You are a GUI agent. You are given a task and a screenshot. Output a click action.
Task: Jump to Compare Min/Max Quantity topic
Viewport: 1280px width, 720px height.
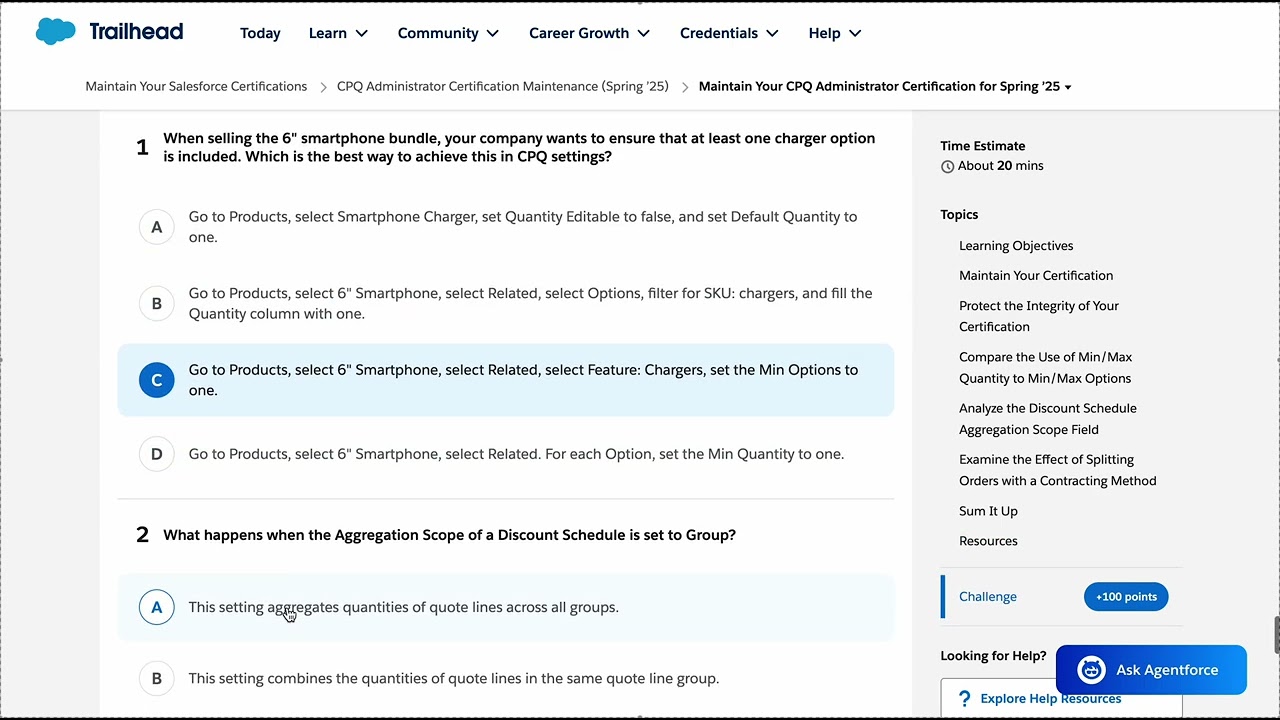pos(1045,367)
